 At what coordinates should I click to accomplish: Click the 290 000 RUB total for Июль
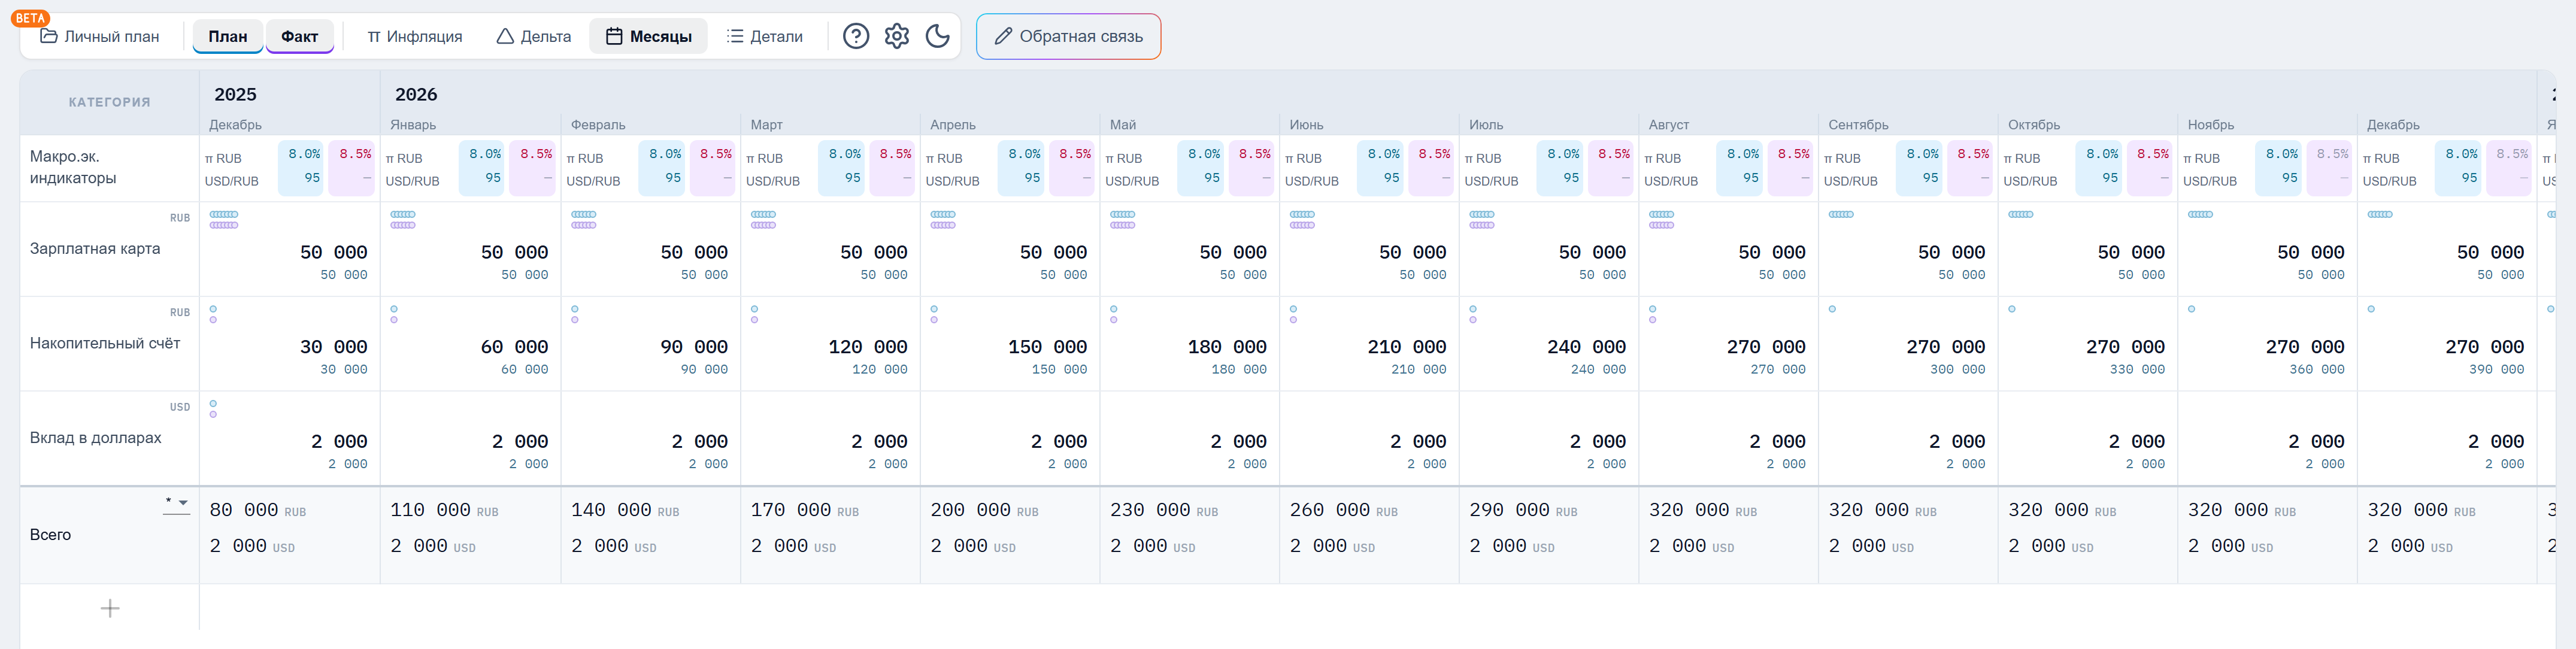[x=1523, y=510]
